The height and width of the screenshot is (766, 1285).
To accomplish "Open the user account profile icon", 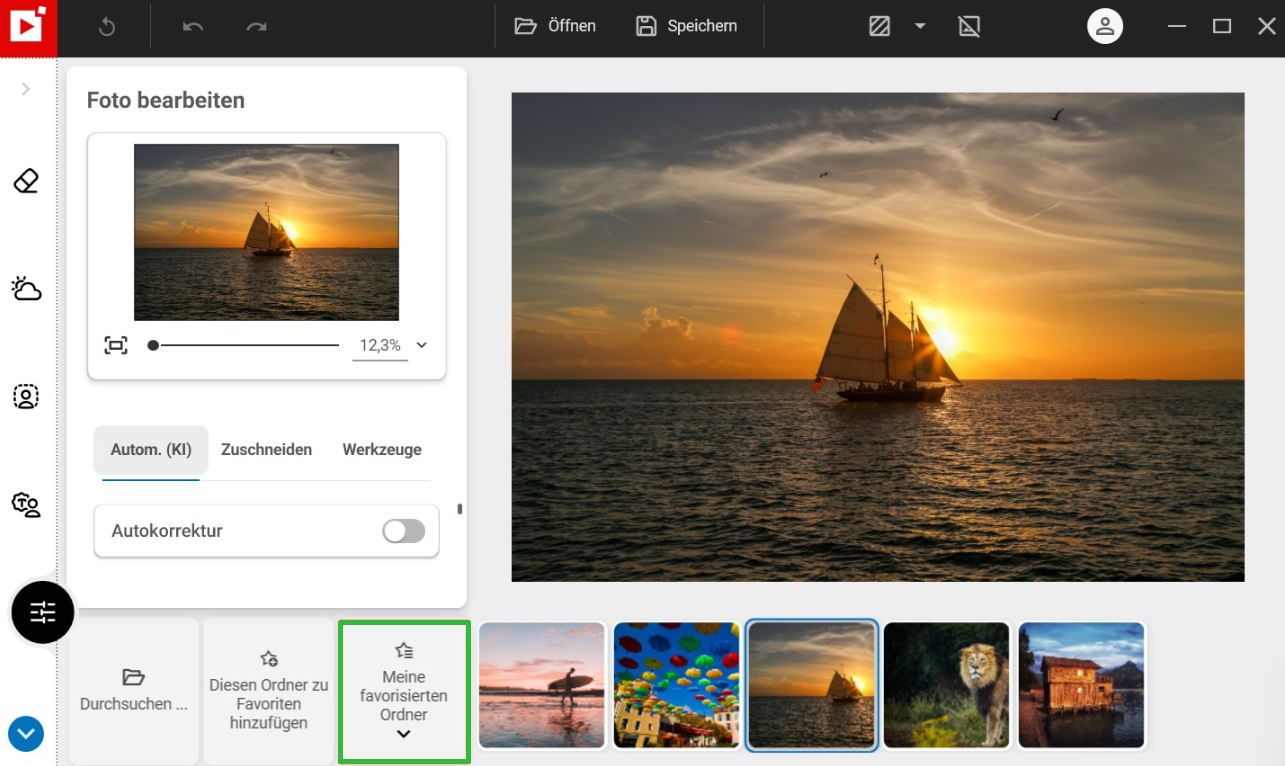I will point(1104,27).
